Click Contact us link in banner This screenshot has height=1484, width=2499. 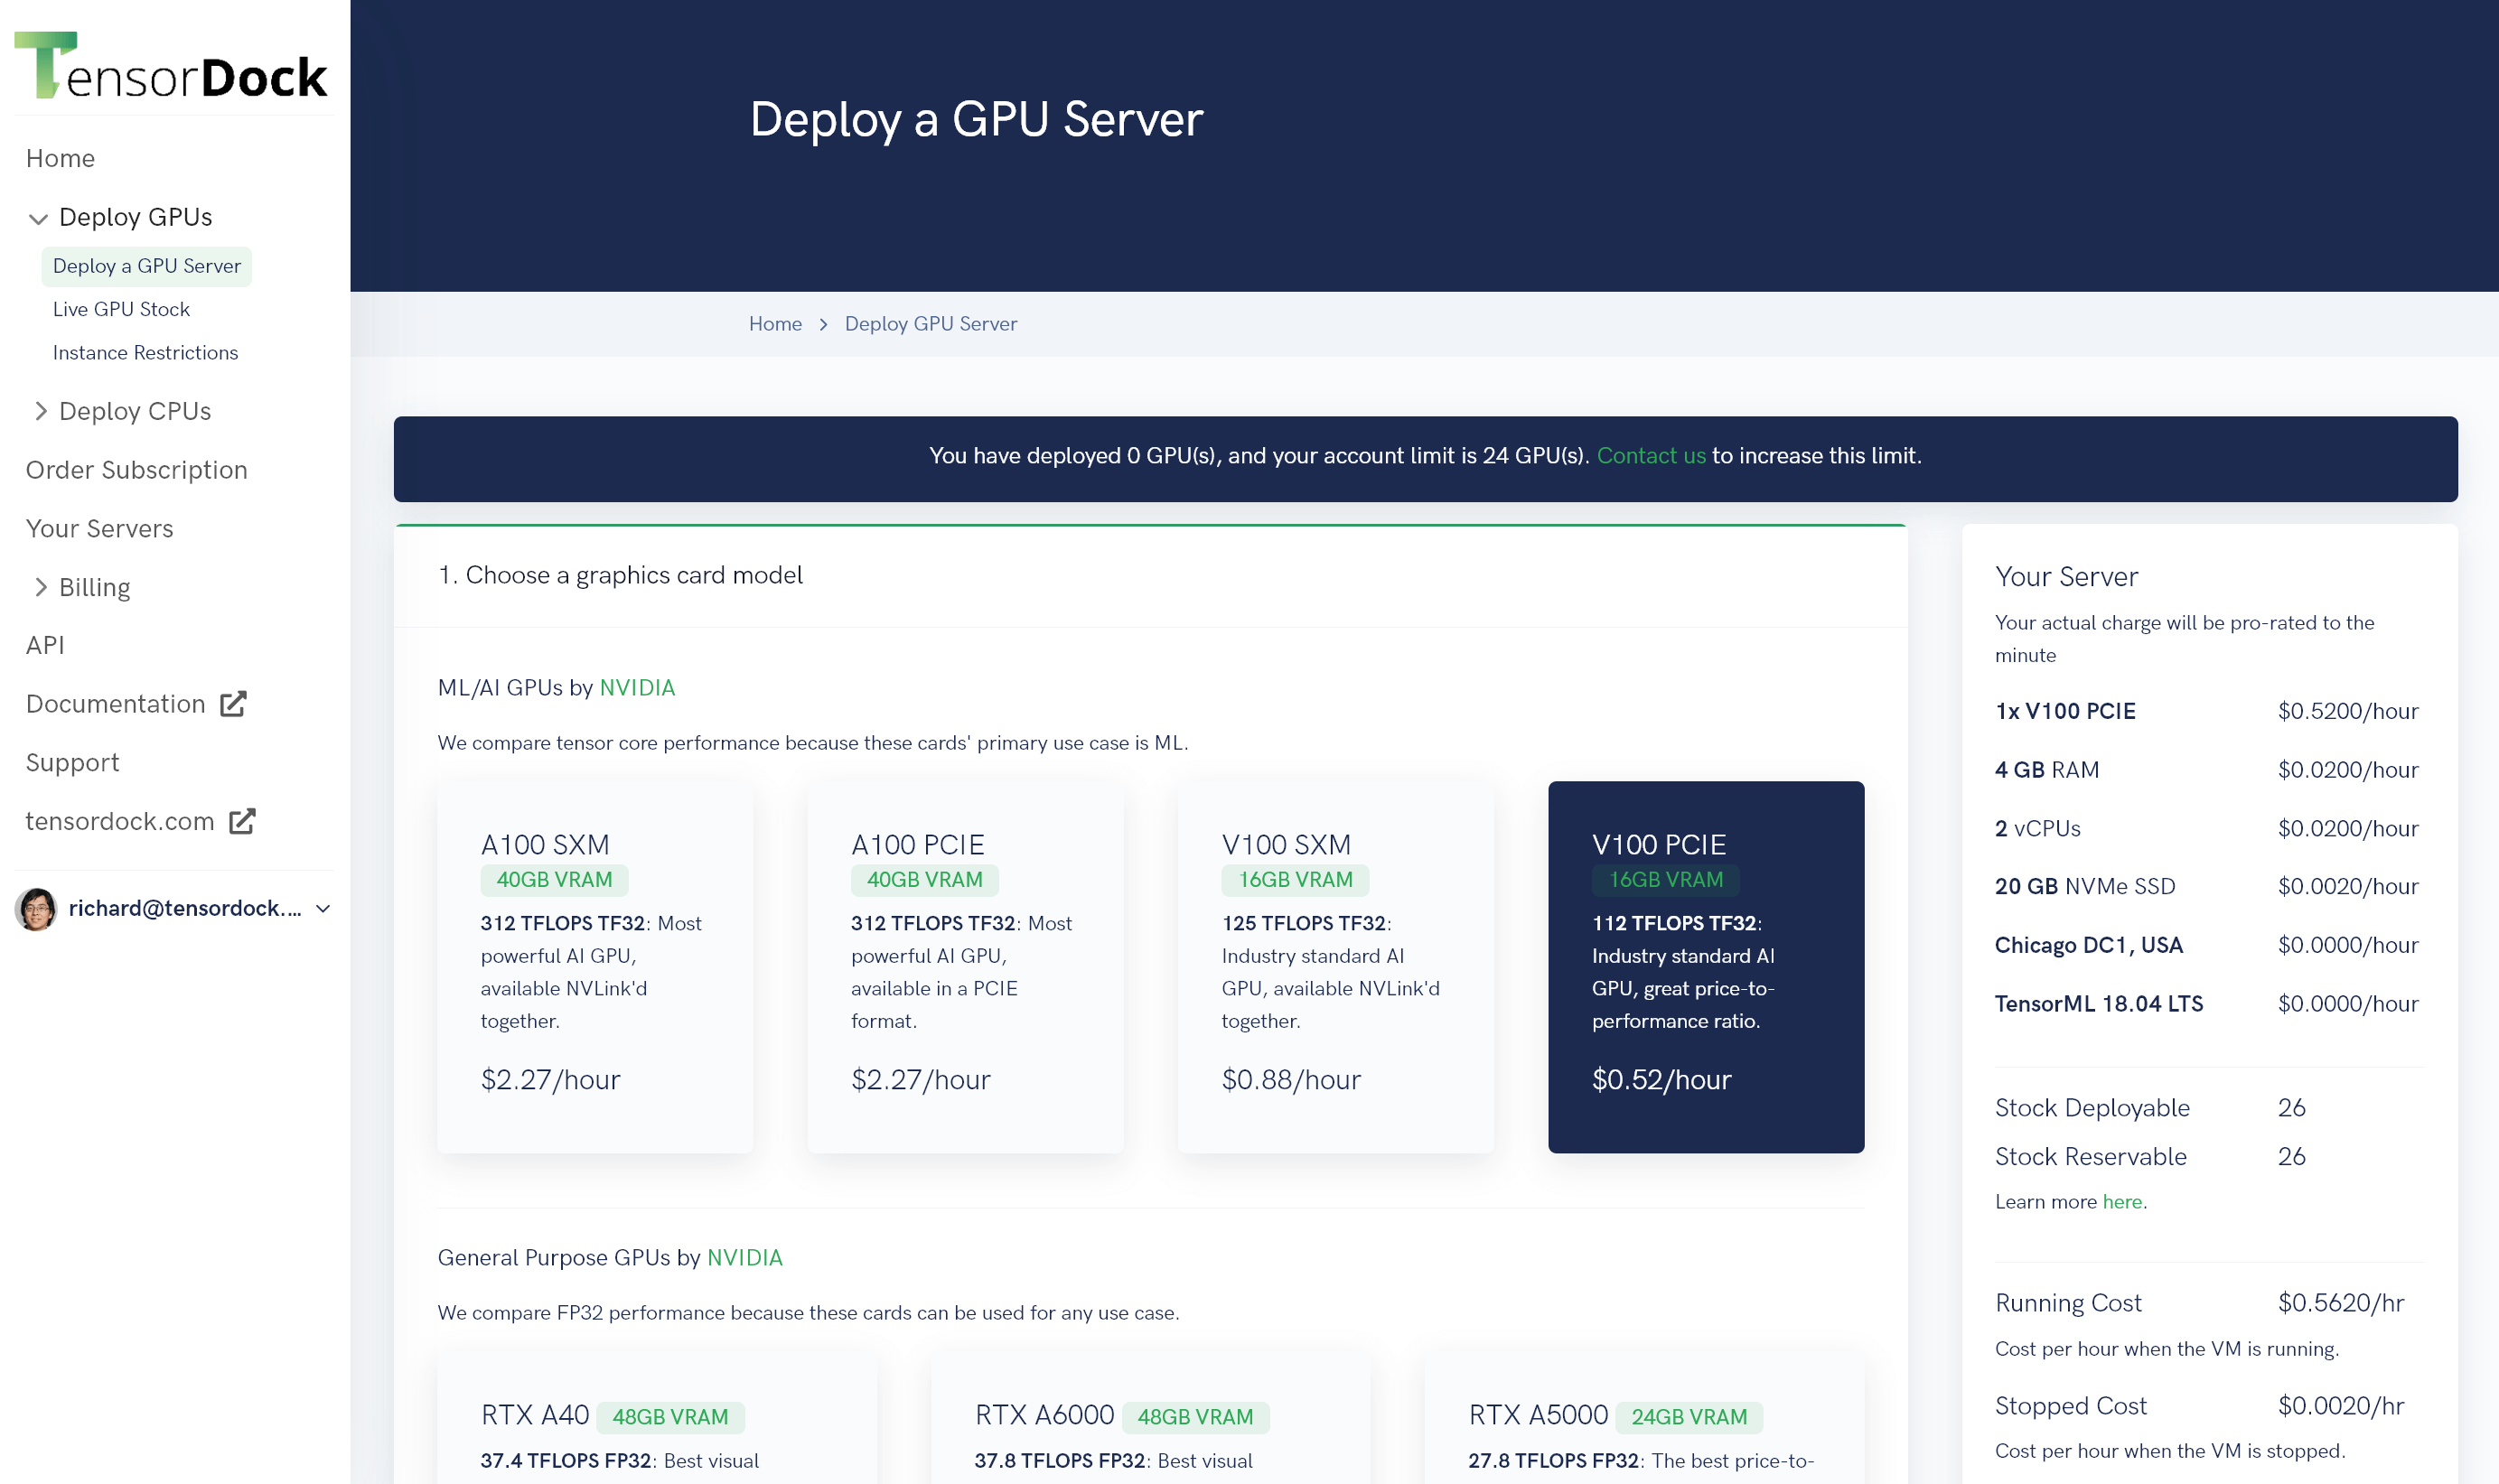[x=1650, y=456]
